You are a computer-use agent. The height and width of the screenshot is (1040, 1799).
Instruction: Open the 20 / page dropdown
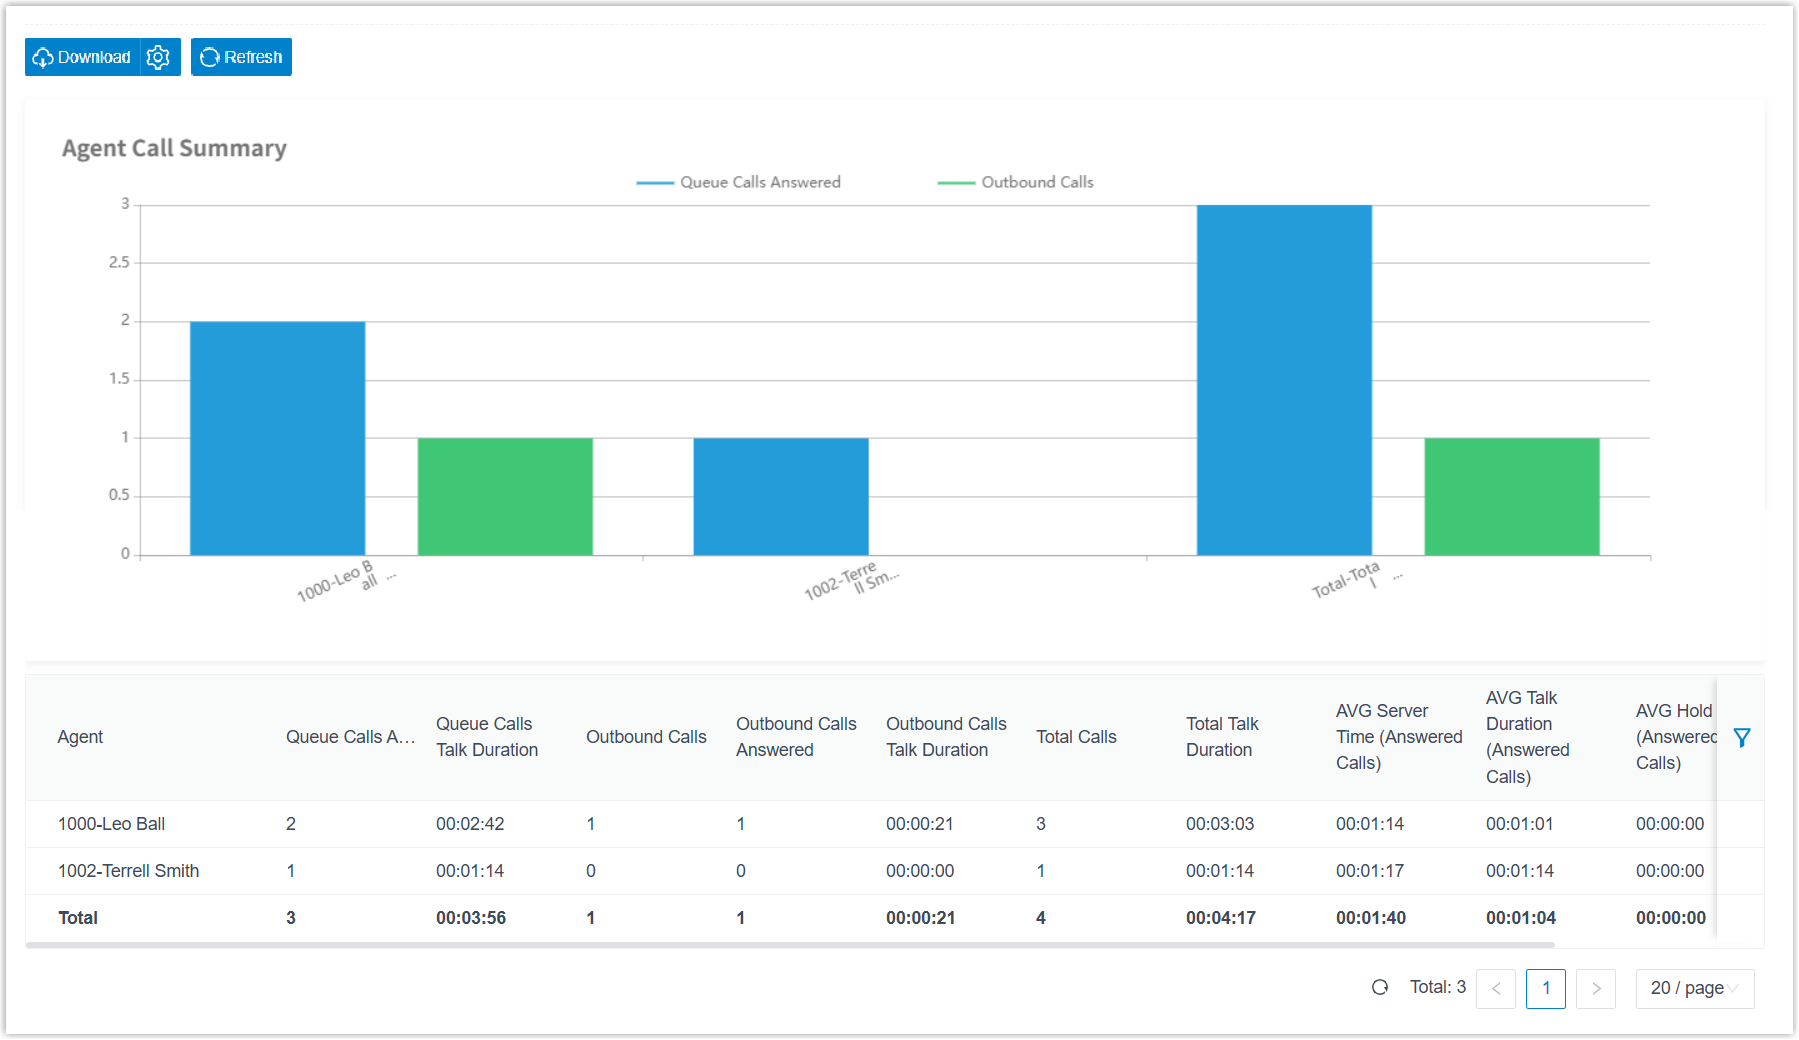click(x=1695, y=988)
